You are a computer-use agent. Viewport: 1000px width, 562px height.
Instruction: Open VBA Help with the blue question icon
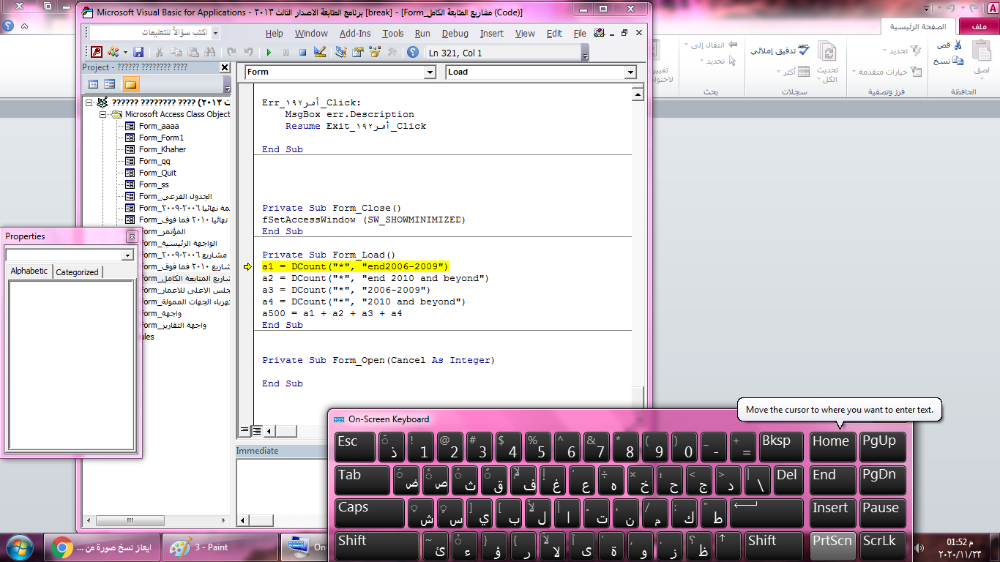(x=413, y=52)
